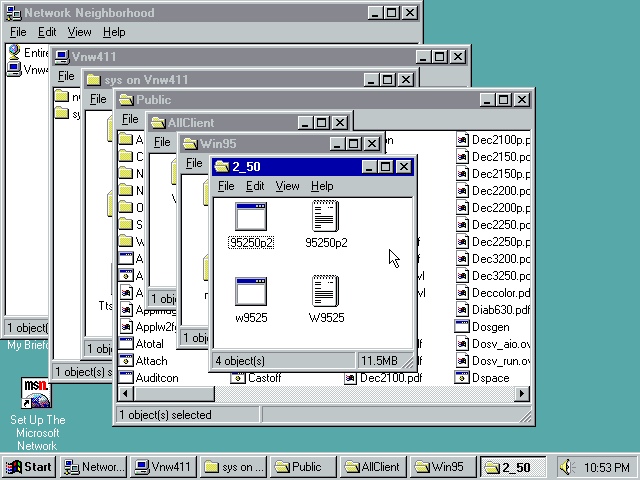
Task: Switch to AllClient taskbar button
Action: tap(373, 467)
